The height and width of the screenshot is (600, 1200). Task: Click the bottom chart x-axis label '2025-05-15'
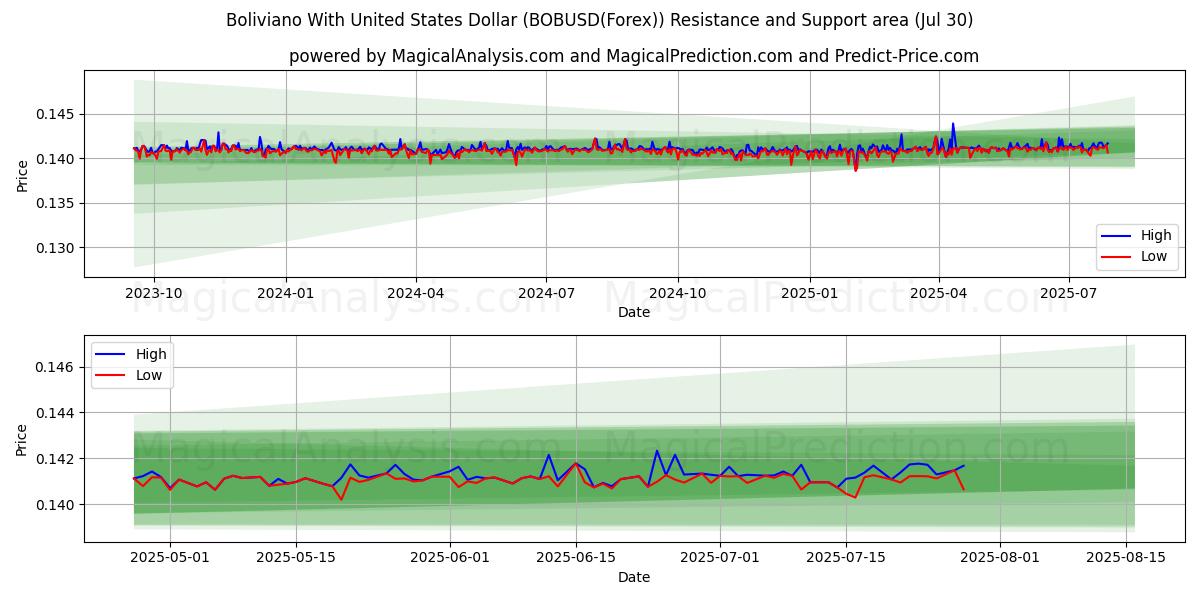[296, 558]
